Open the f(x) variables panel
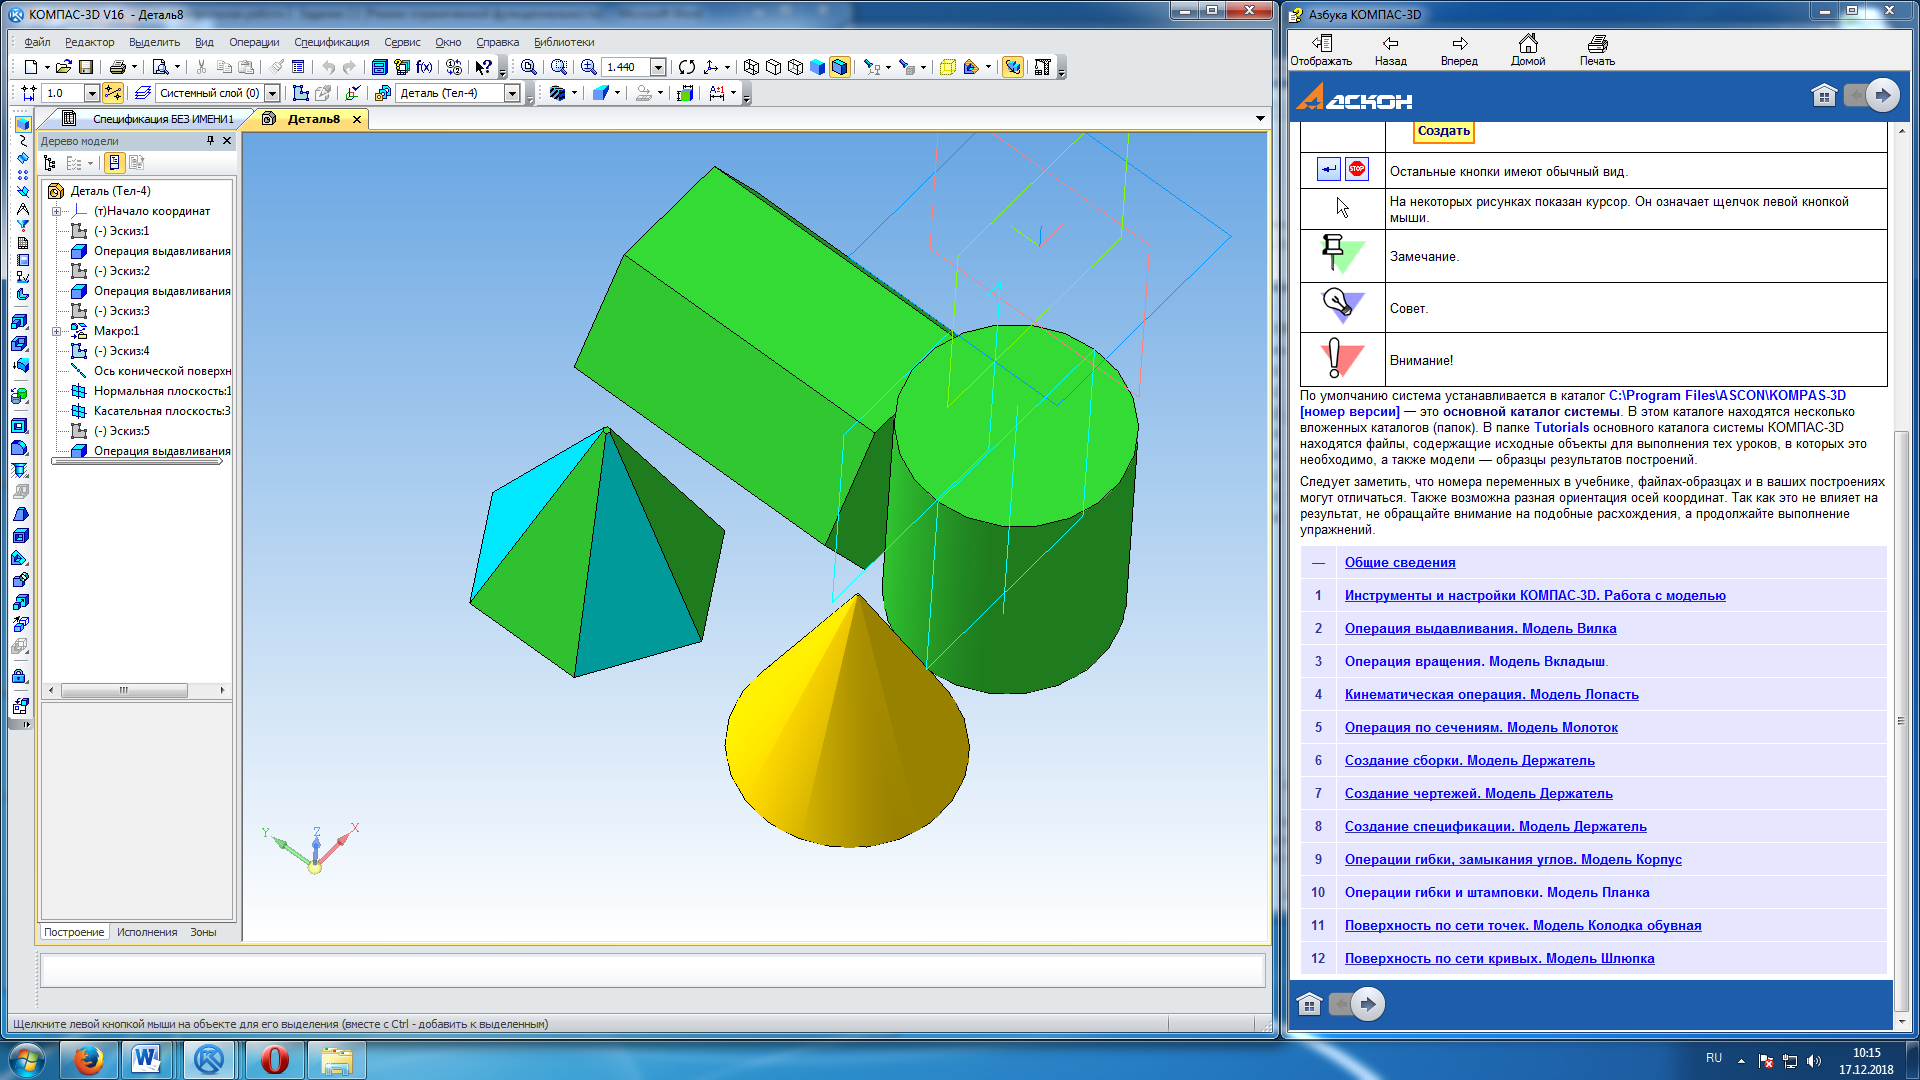 tap(425, 67)
